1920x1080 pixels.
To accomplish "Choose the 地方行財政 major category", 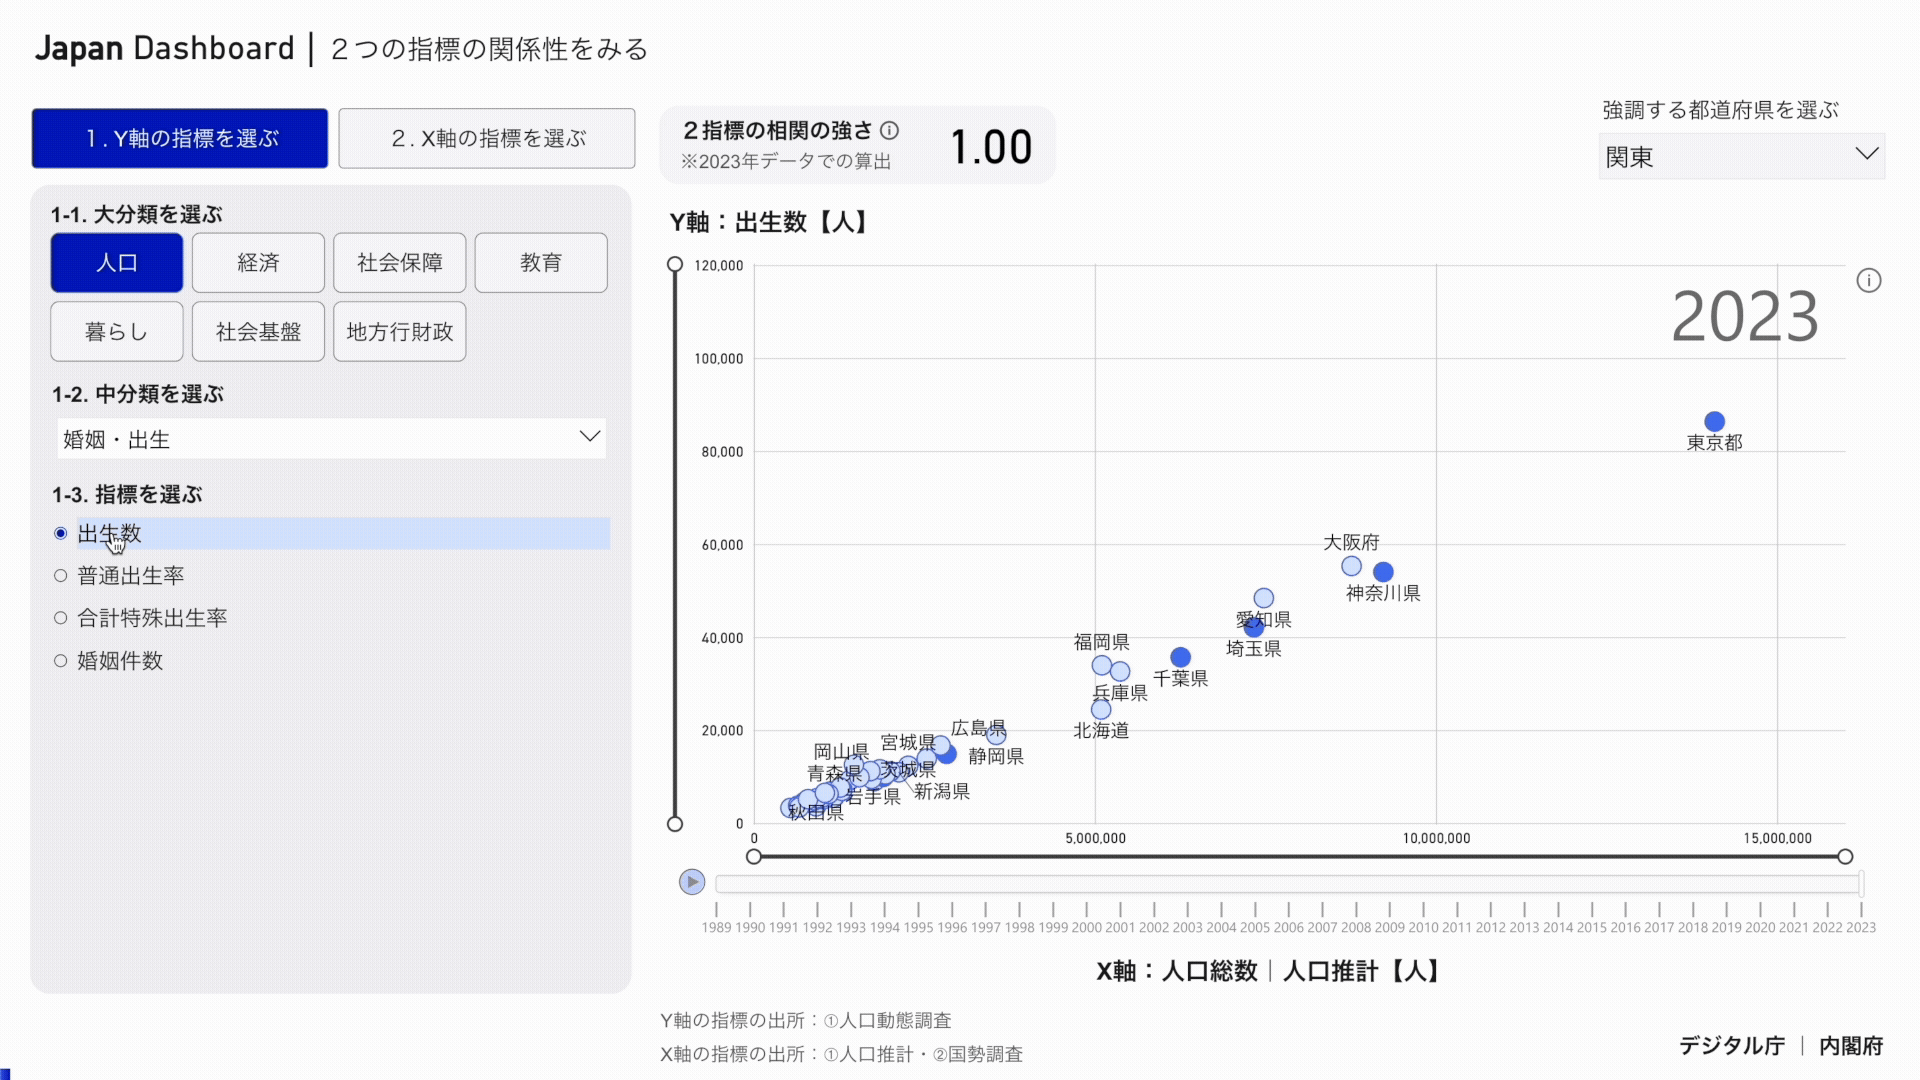I will tap(399, 331).
